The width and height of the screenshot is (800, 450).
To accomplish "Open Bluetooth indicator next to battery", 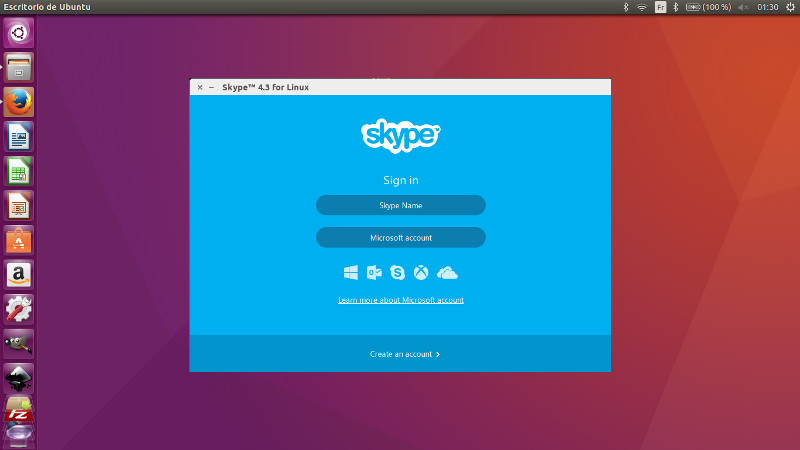I will (x=676, y=7).
